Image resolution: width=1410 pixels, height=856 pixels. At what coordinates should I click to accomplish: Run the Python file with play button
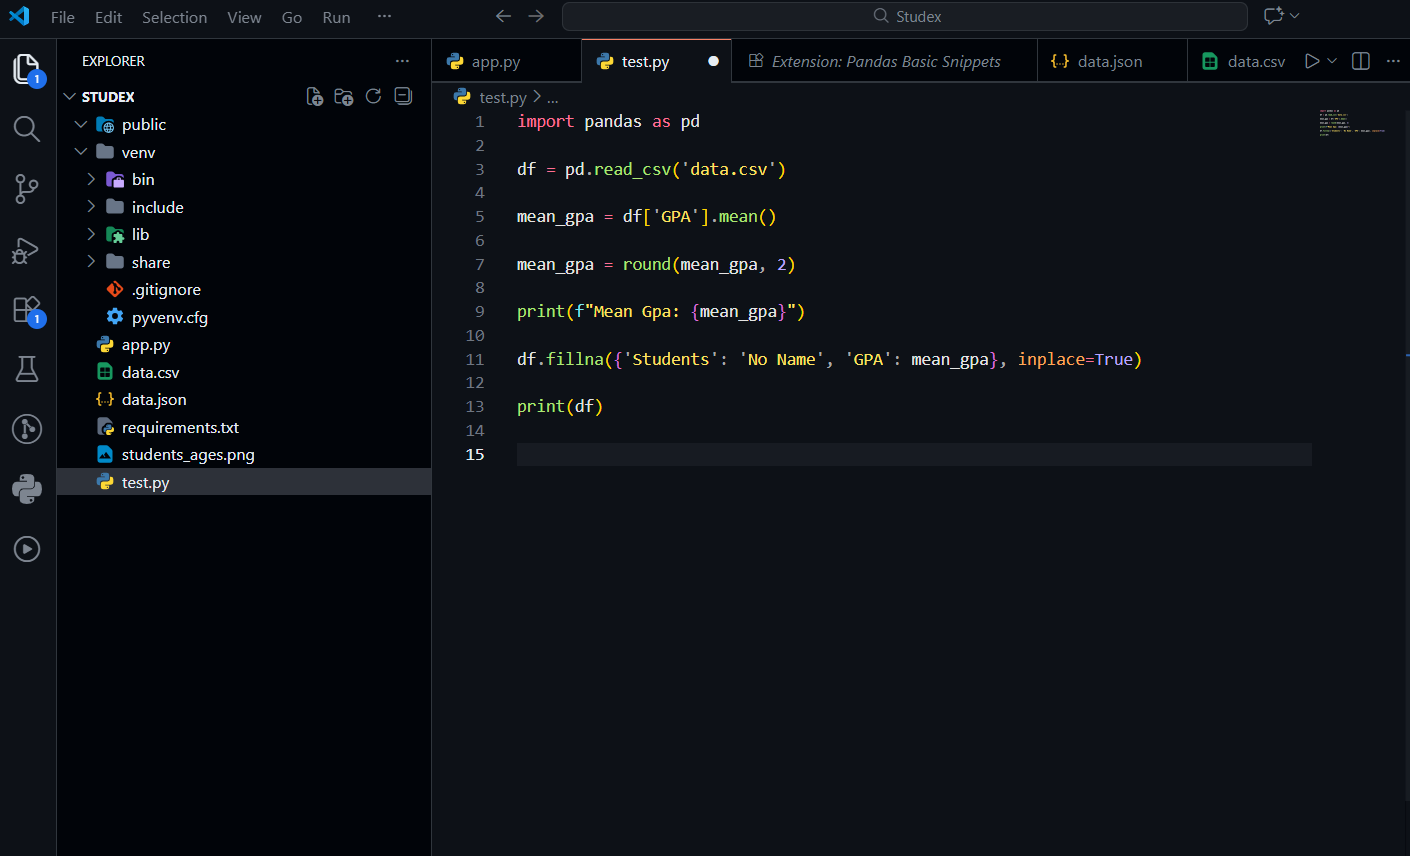pyautogui.click(x=1312, y=61)
